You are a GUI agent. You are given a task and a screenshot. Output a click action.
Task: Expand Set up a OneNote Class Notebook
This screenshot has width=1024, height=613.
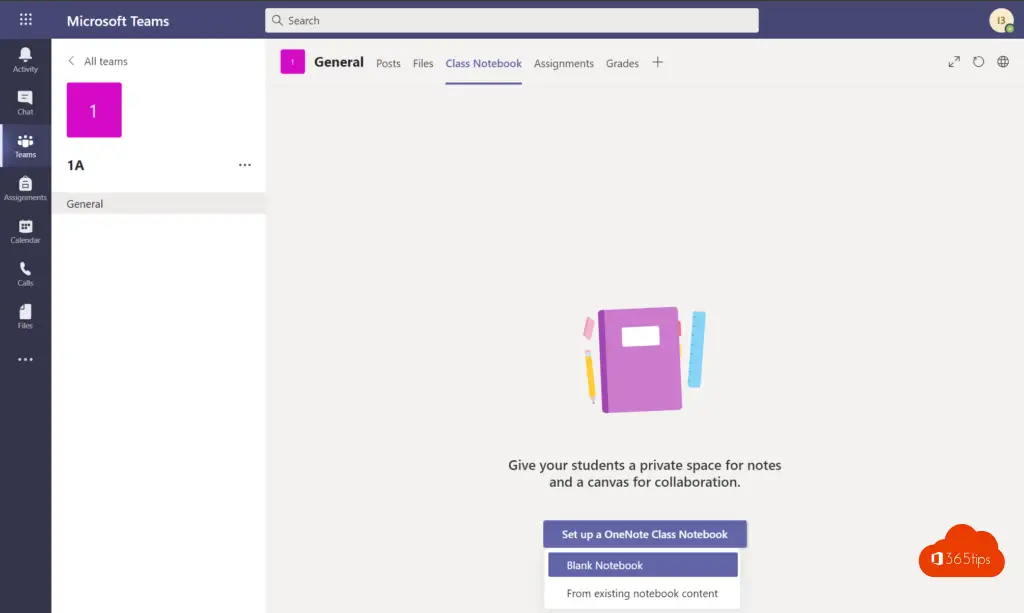click(644, 534)
